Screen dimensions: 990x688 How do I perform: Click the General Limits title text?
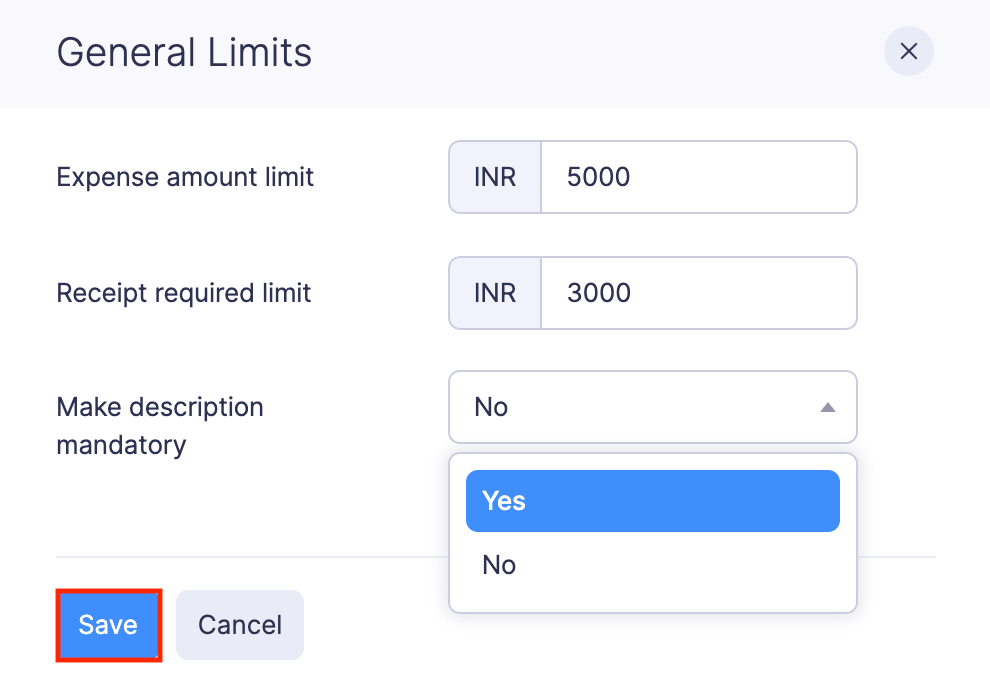(184, 52)
